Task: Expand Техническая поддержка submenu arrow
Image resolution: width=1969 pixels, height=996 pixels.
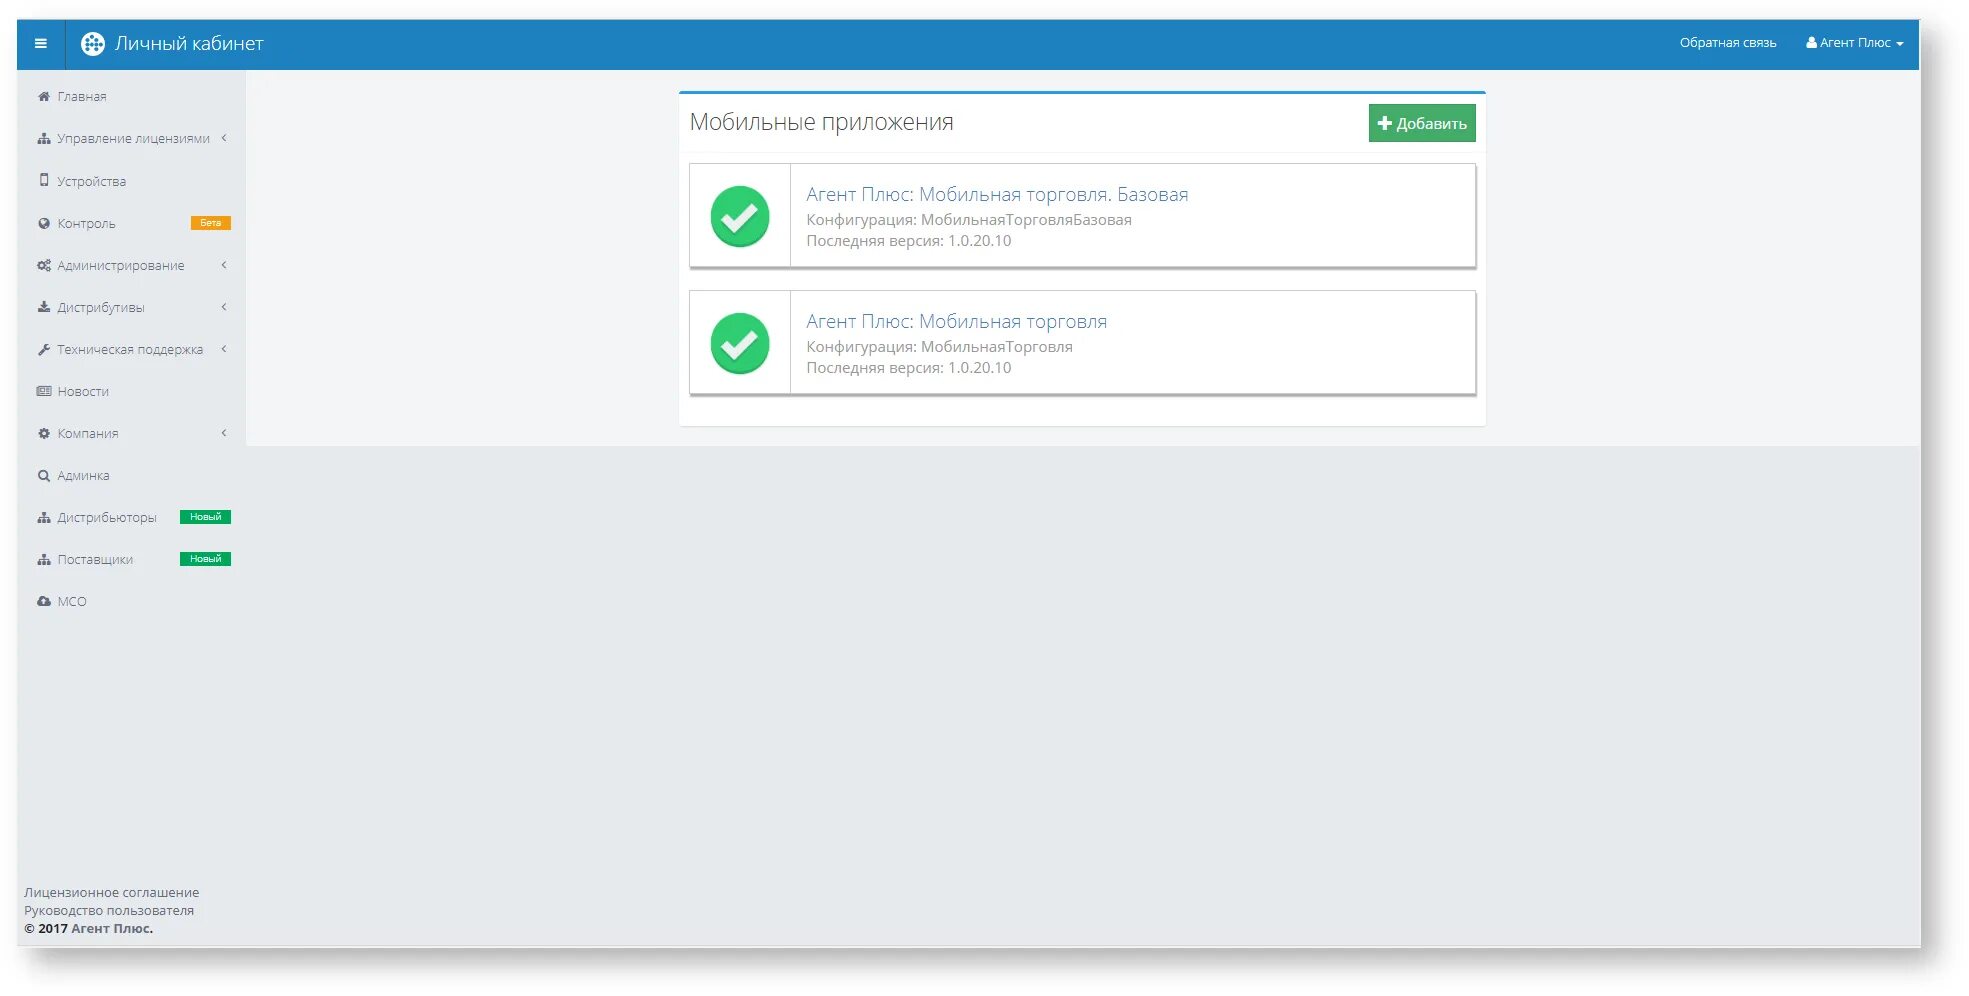Action: (224, 349)
